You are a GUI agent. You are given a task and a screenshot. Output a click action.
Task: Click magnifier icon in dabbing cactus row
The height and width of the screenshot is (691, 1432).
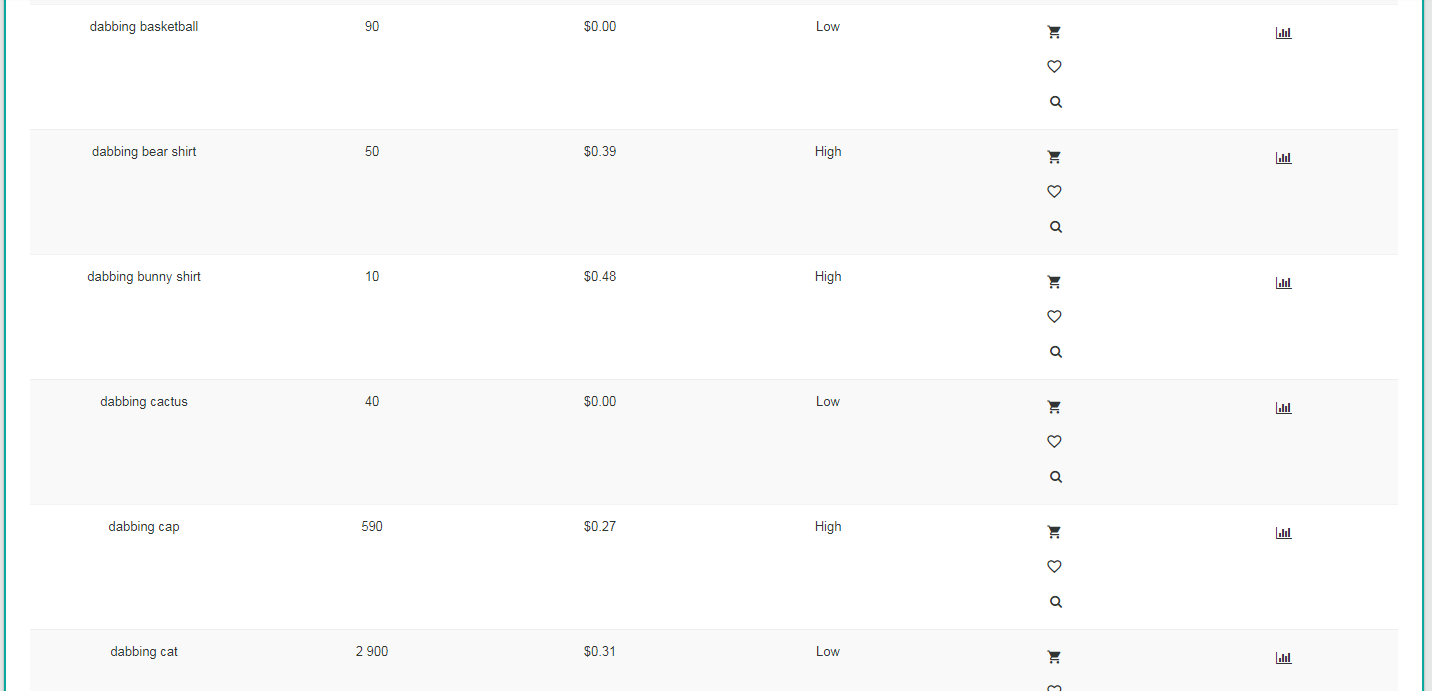pyautogui.click(x=1055, y=477)
